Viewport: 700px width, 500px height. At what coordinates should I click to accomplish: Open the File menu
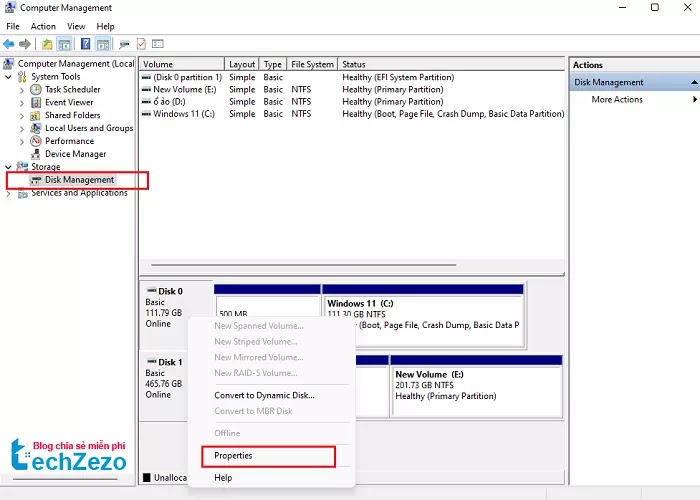pyautogui.click(x=12, y=26)
